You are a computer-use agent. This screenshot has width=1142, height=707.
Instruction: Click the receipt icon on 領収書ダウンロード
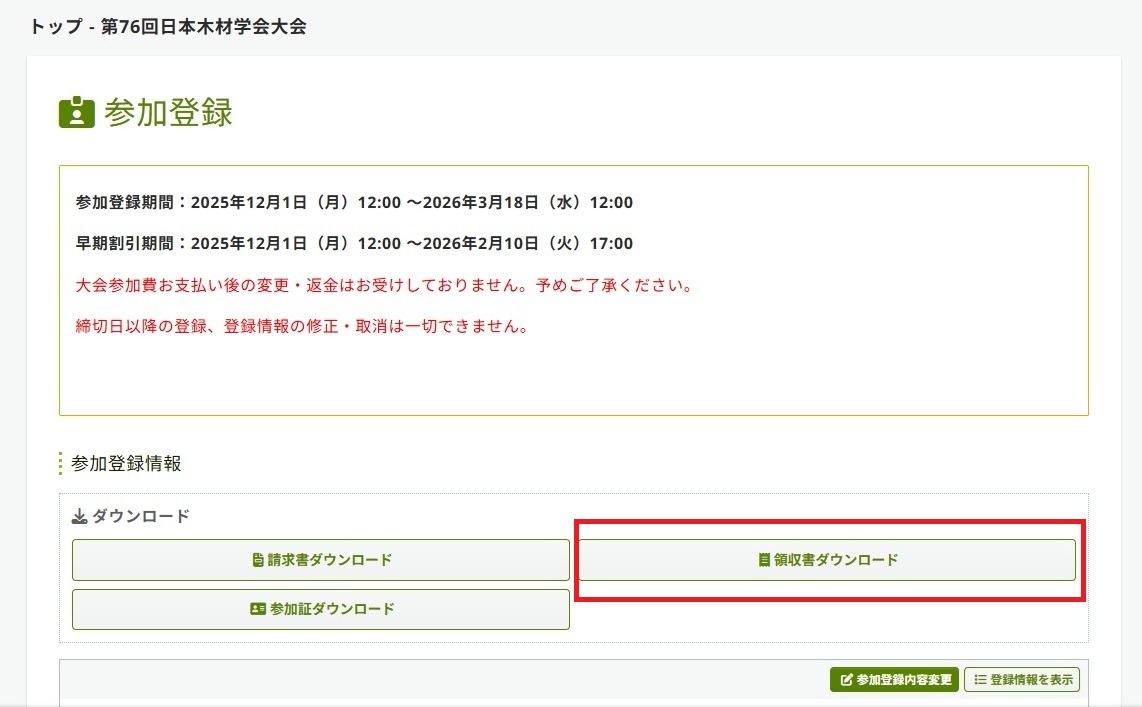pos(764,560)
